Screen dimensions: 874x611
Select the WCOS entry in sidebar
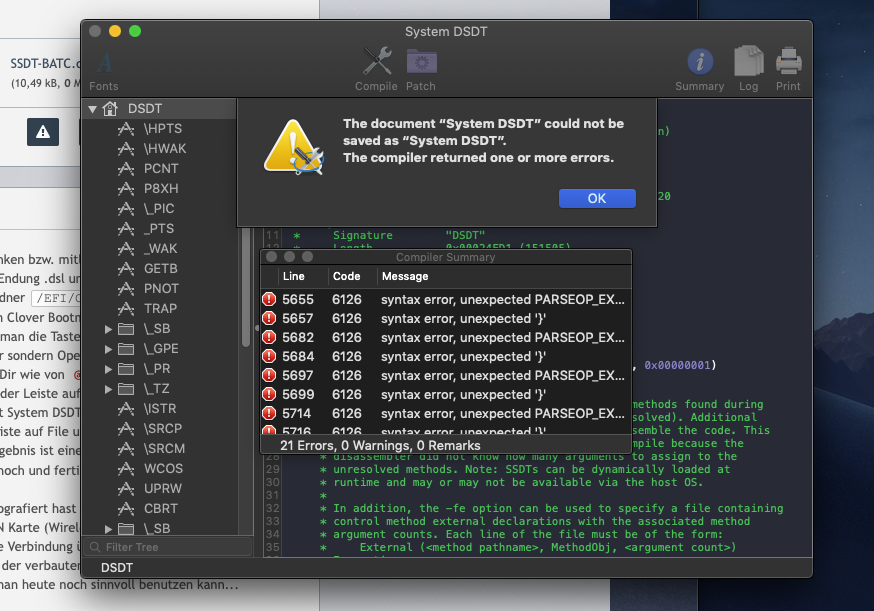162,468
